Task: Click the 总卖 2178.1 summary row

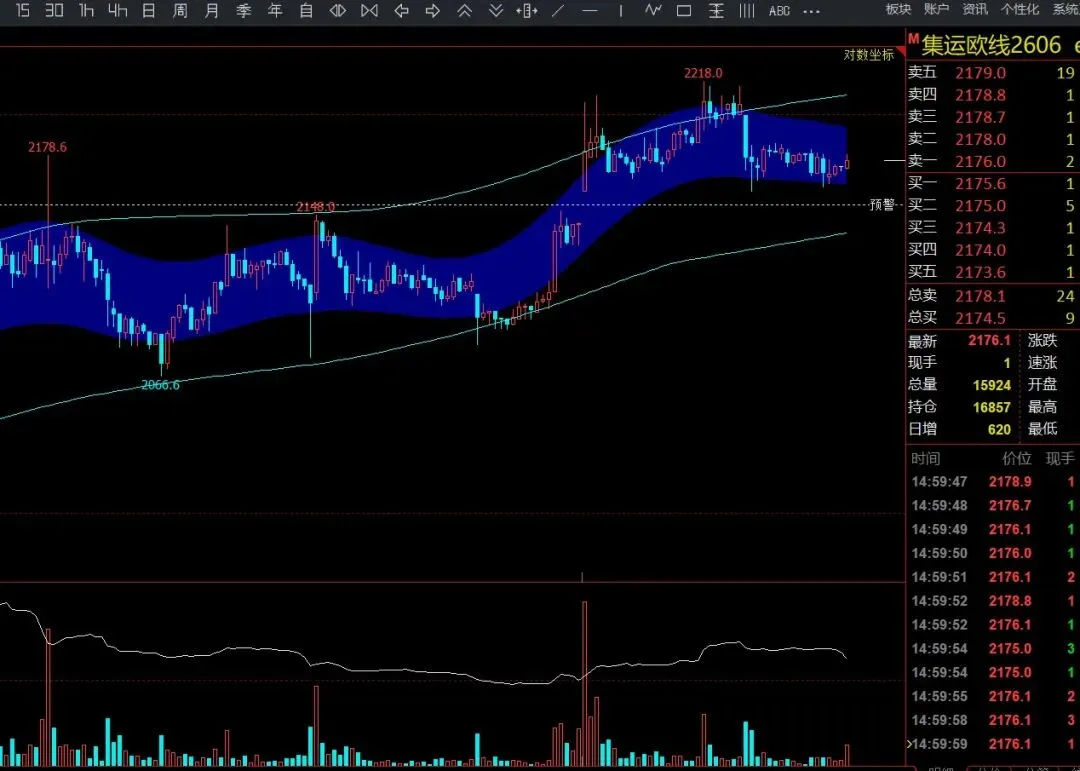Action: coord(992,296)
